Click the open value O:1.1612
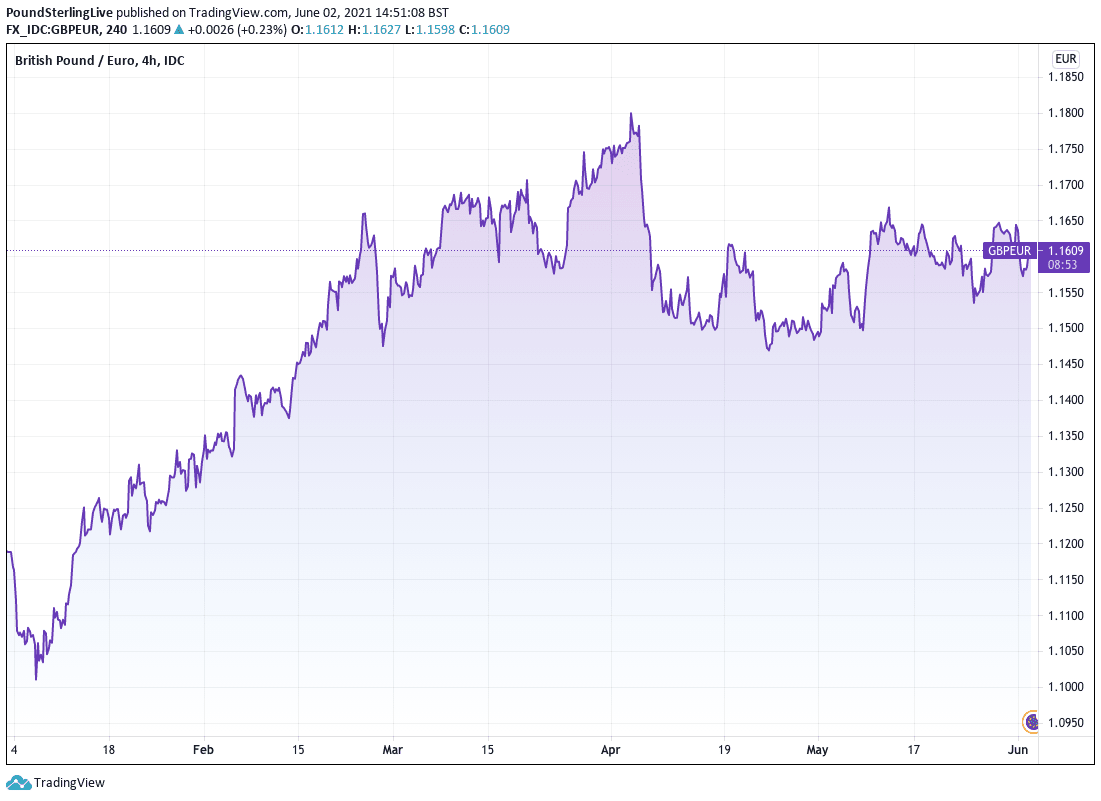This screenshot has height=801, width=1101. (317, 29)
